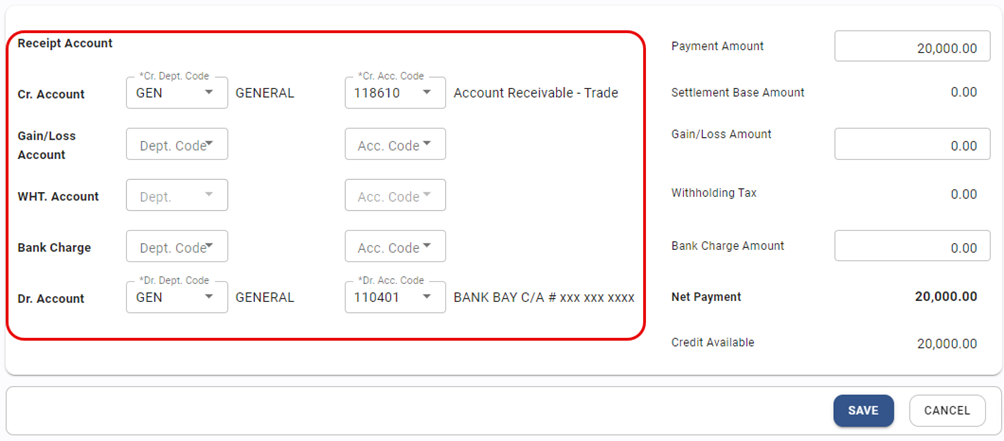The width and height of the screenshot is (1004, 441).
Task: Open Gain/Loss Account Dept. Code dropdown
Action: click(177, 145)
